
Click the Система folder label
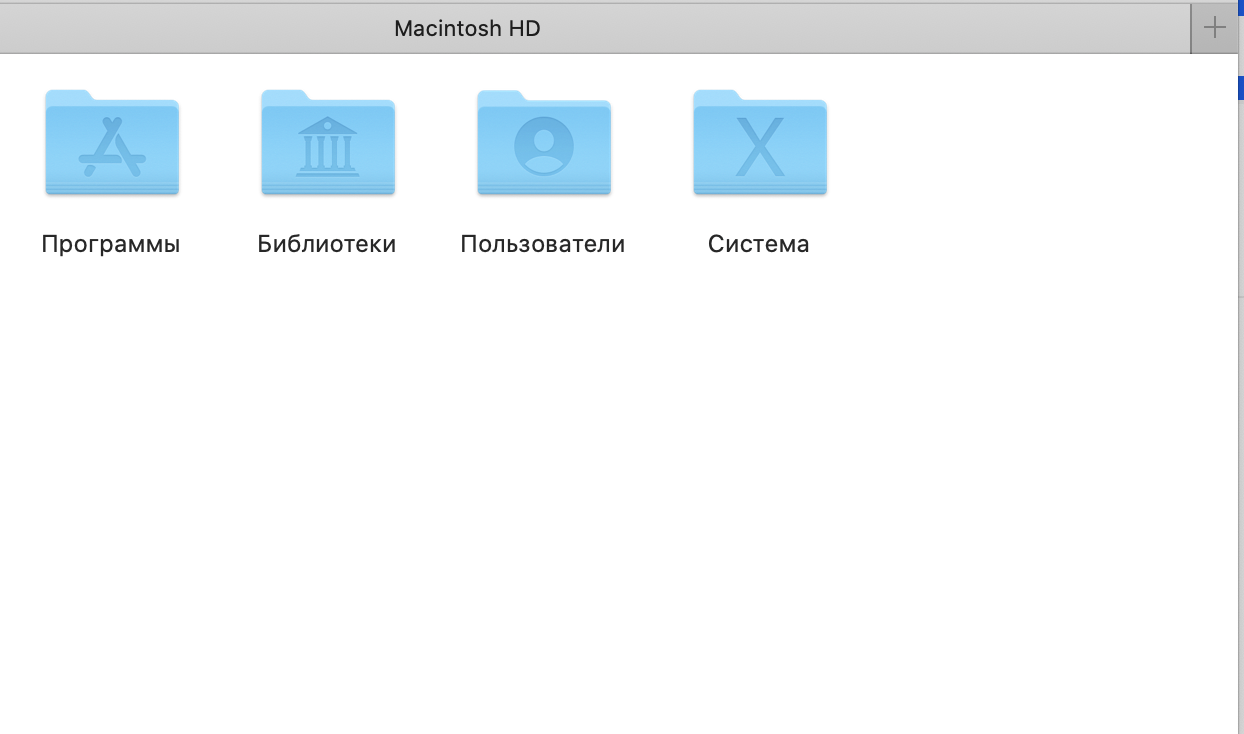(x=759, y=244)
